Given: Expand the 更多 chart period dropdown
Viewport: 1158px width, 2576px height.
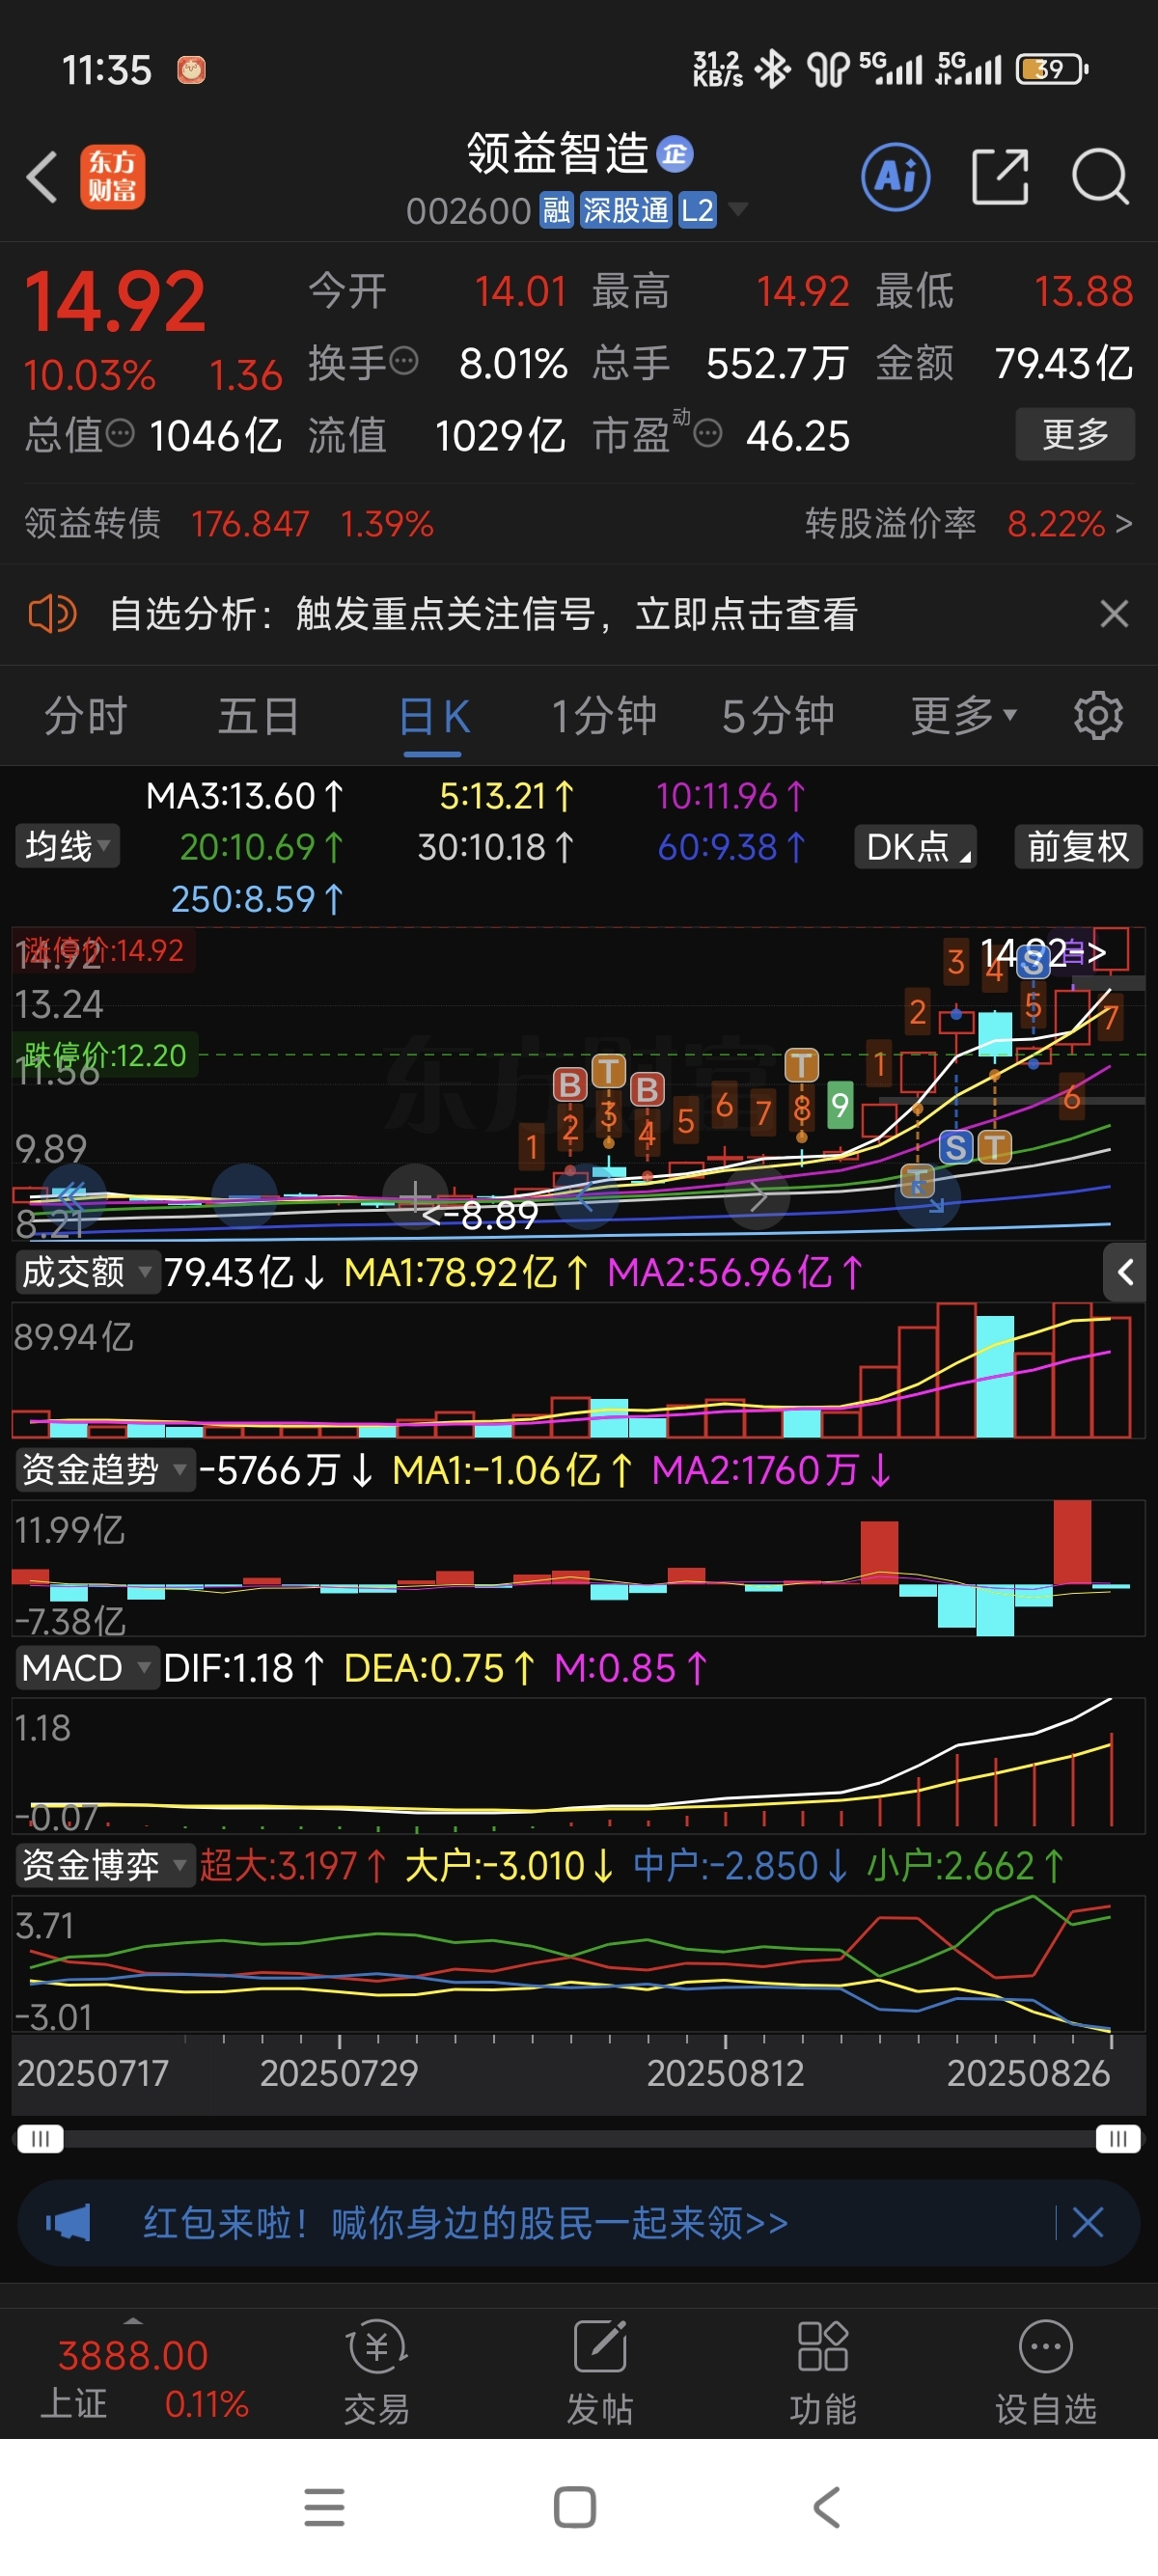Looking at the screenshot, I should click(x=963, y=716).
